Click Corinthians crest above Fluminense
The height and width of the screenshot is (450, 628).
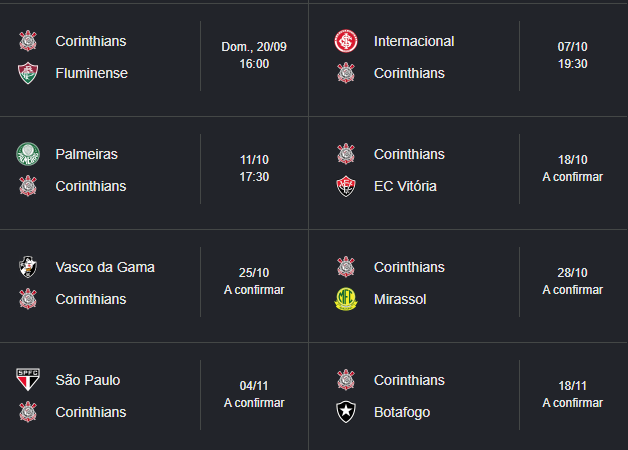pos(28,41)
